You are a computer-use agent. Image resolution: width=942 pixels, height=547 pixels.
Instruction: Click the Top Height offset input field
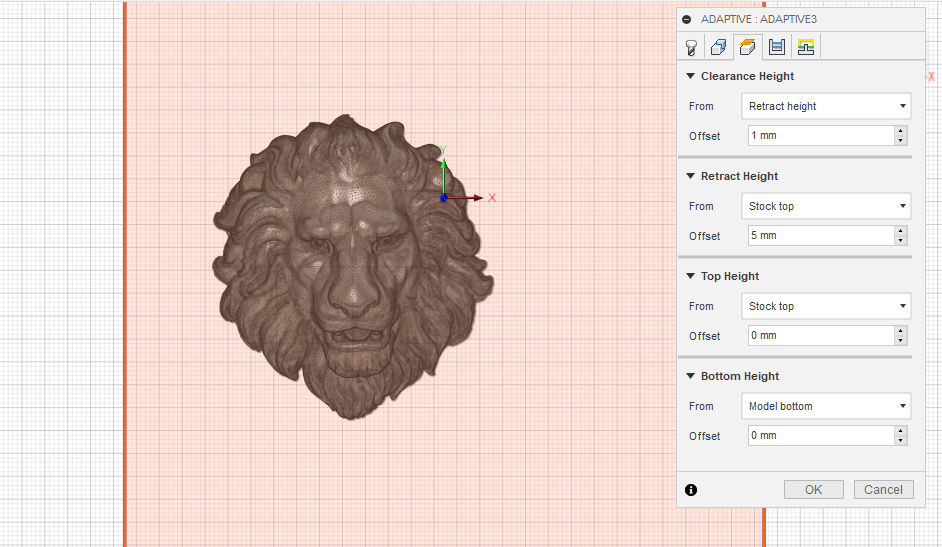pos(818,336)
